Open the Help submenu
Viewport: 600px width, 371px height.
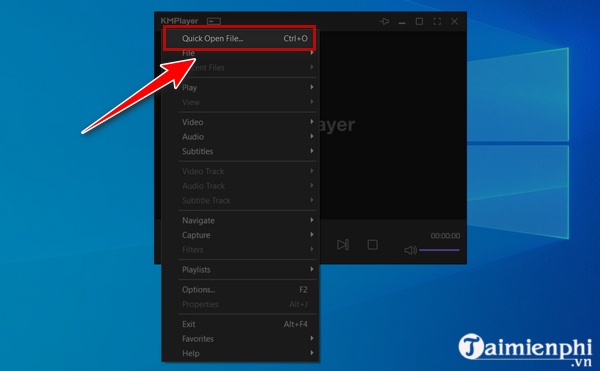[x=240, y=353]
